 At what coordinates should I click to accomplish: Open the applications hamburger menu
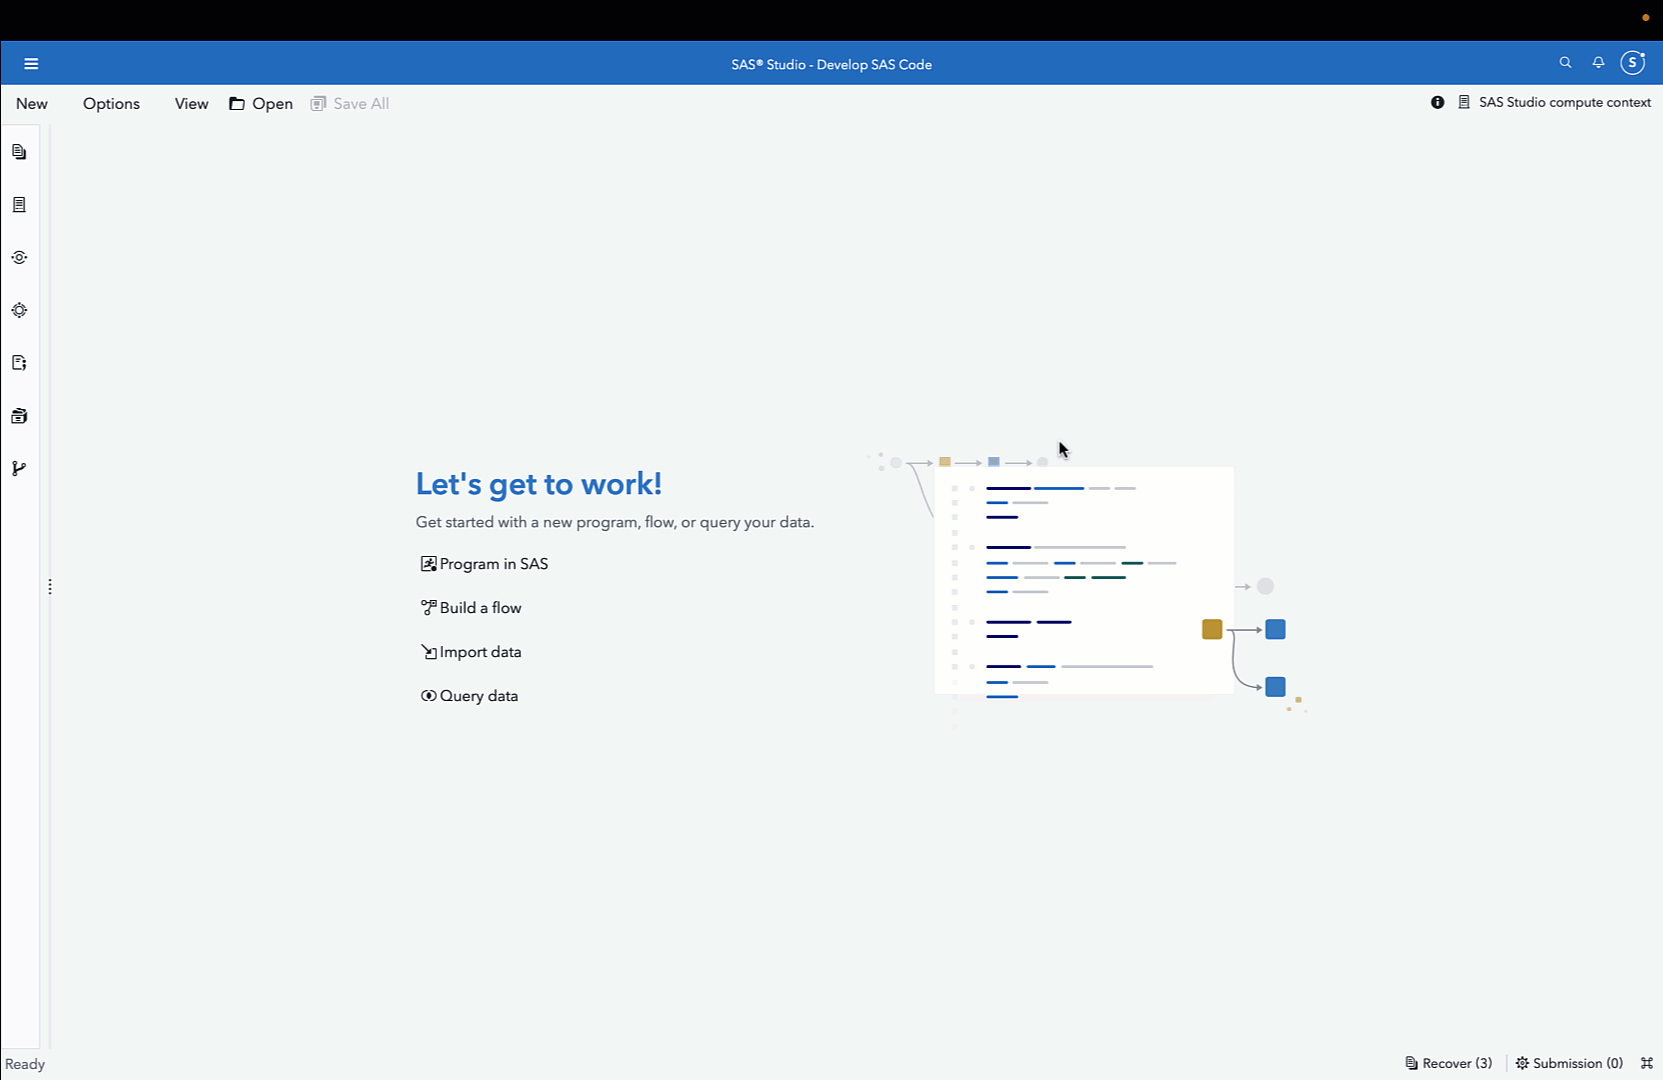point(31,63)
